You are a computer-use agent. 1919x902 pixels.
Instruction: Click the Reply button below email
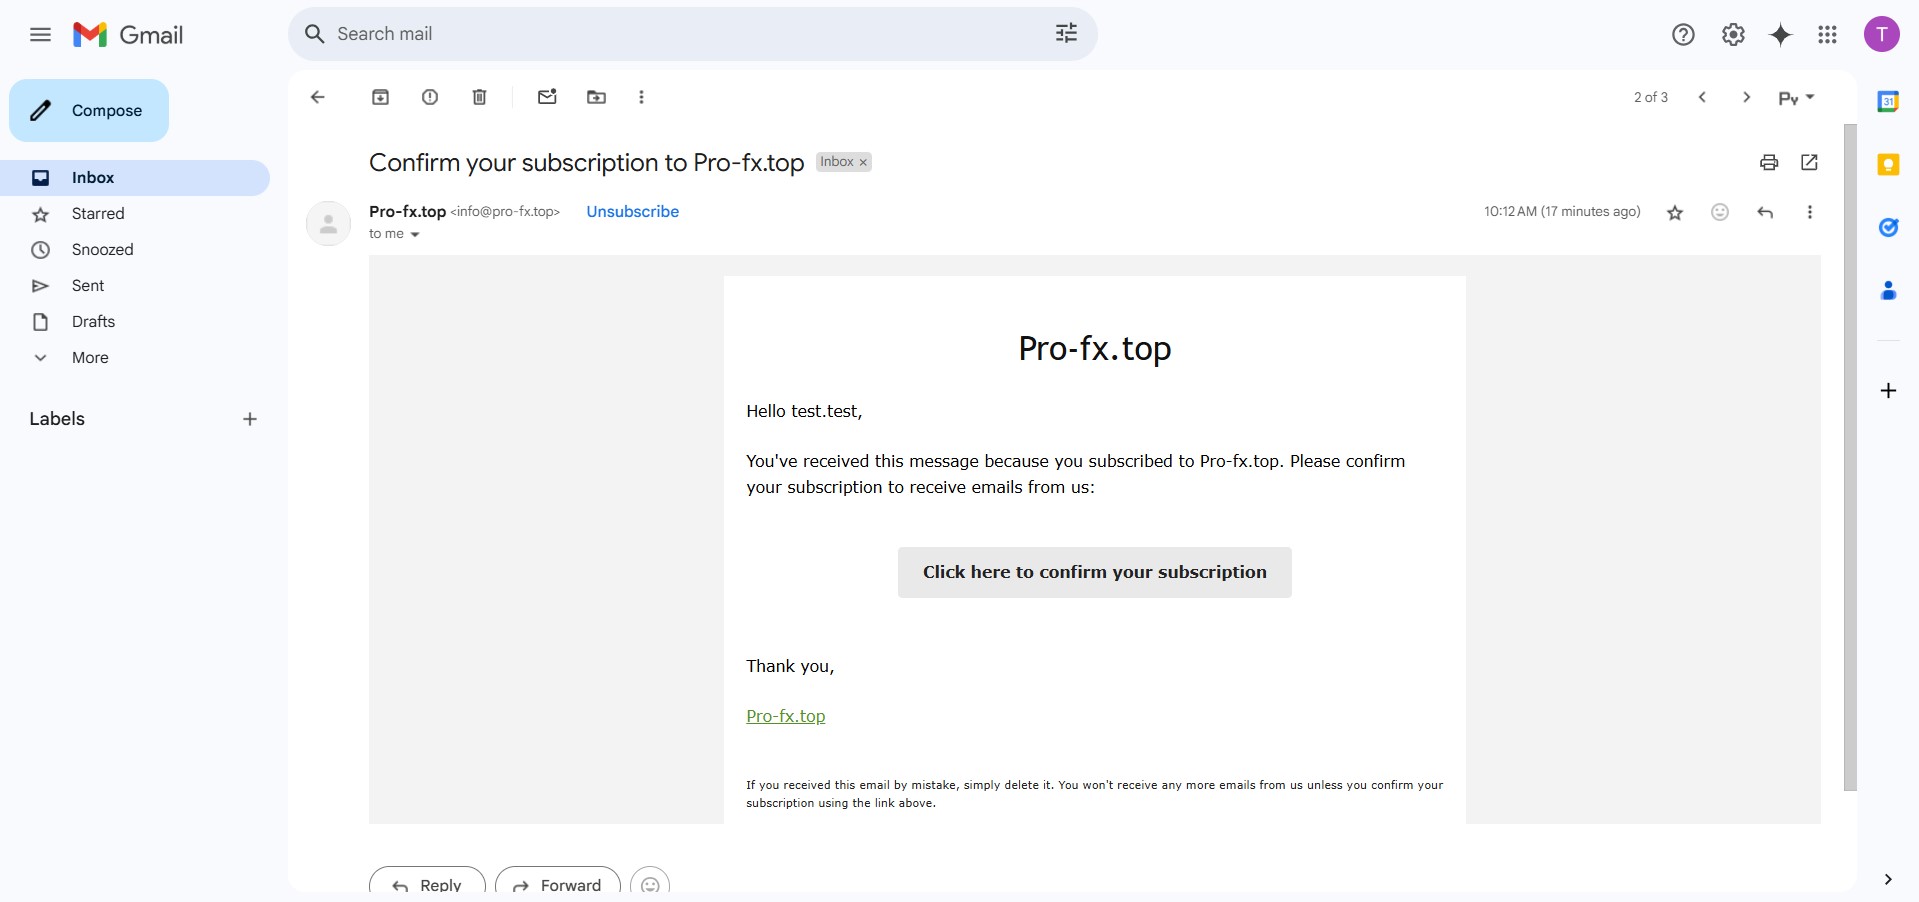click(x=427, y=881)
